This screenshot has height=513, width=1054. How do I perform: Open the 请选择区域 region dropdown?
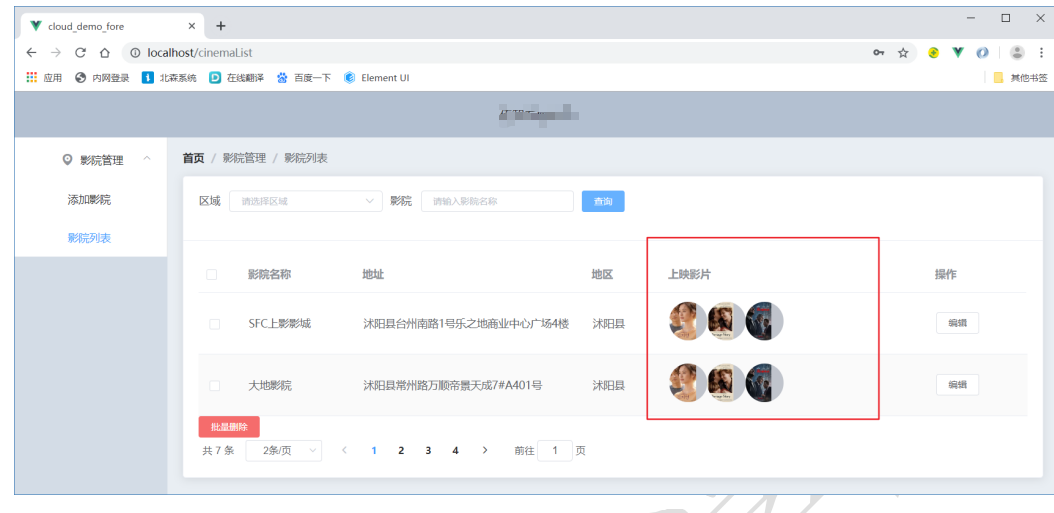(x=306, y=201)
